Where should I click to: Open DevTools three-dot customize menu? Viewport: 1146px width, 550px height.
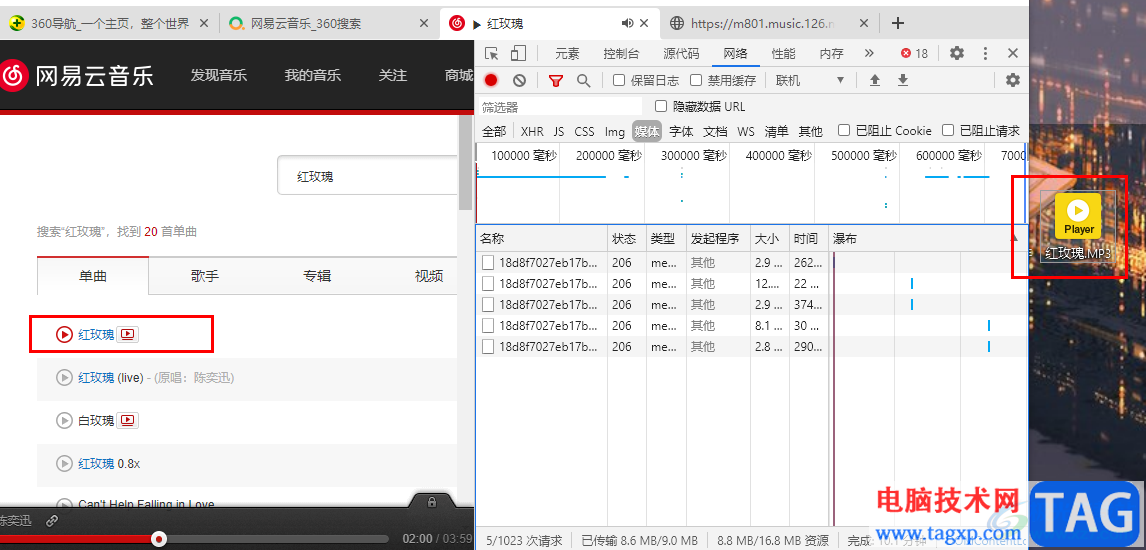(x=985, y=53)
